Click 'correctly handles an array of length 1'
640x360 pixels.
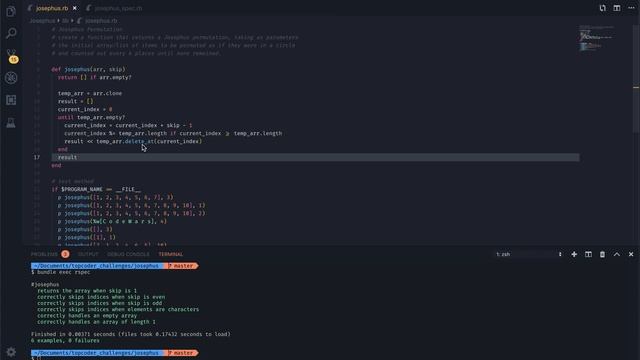pos(96,322)
